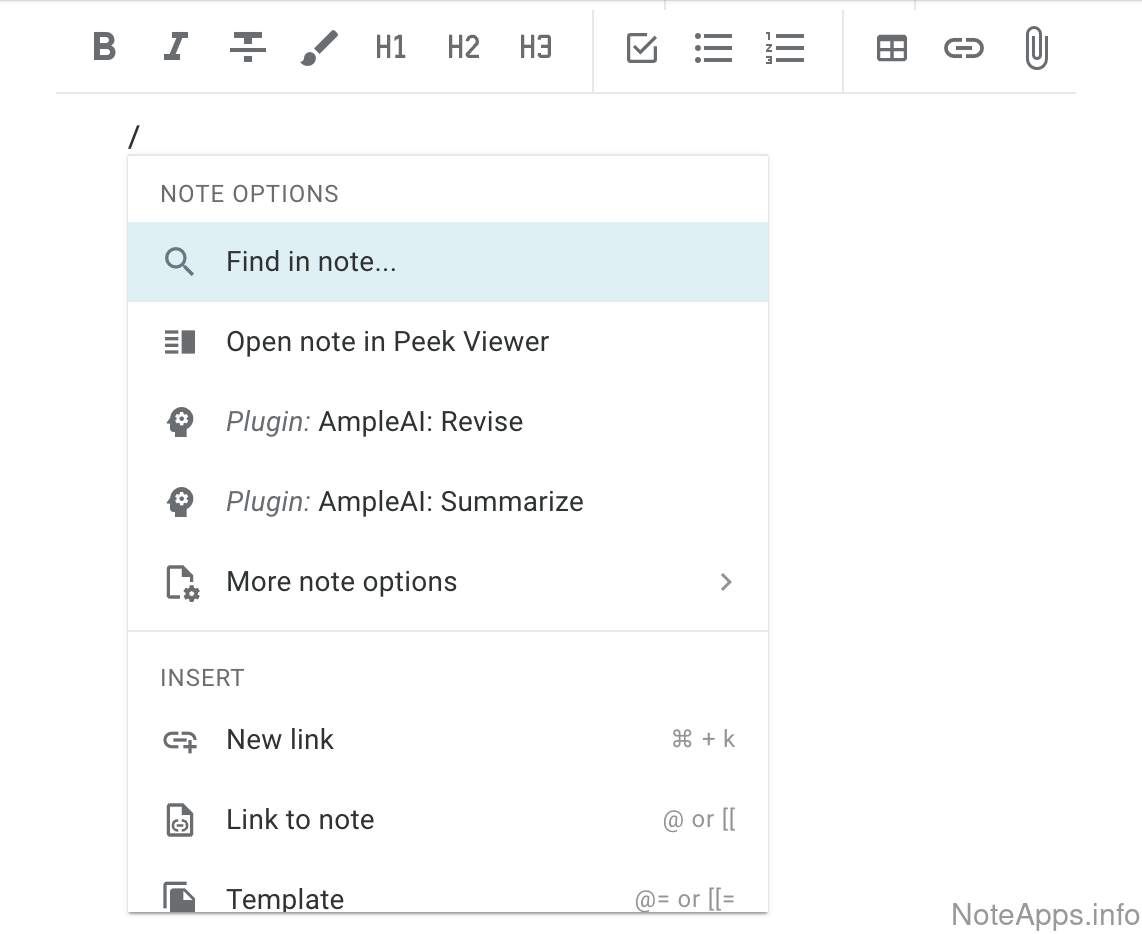Click the link icon in toolbar
This screenshot has height=934, width=1142.
(963, 48)
